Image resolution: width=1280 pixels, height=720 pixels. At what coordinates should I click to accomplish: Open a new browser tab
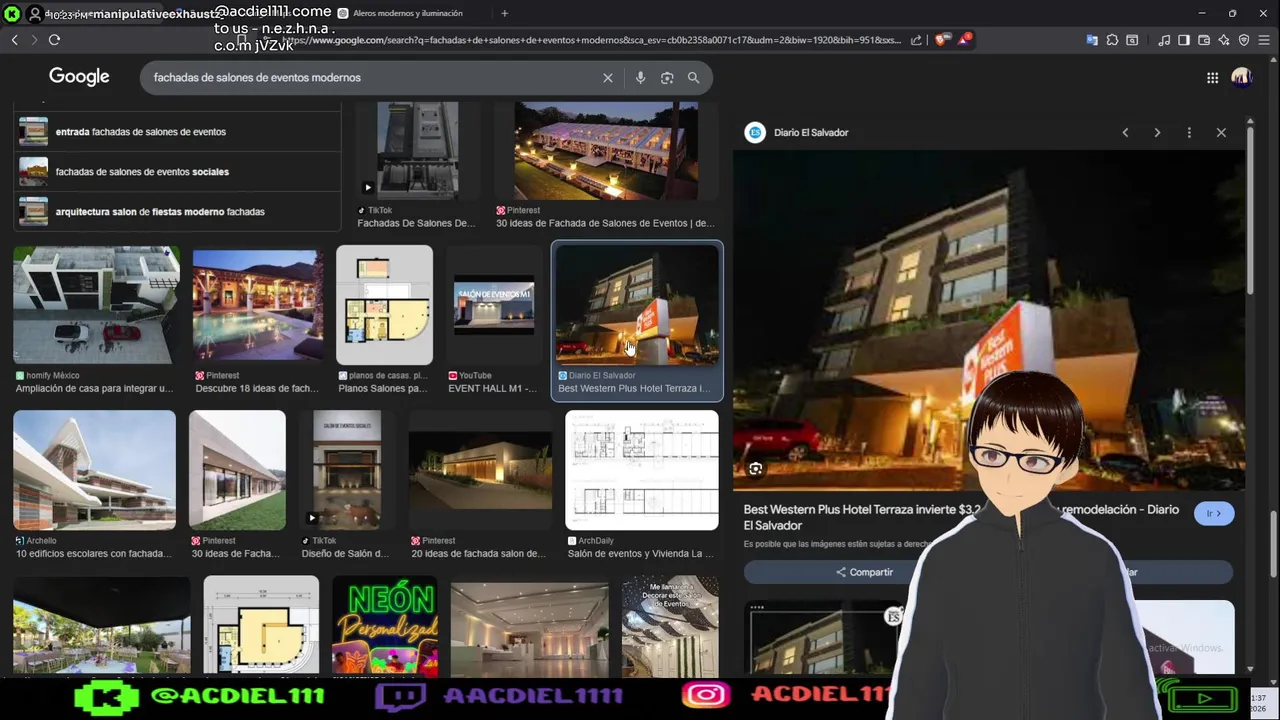click(x=504, y=13)
